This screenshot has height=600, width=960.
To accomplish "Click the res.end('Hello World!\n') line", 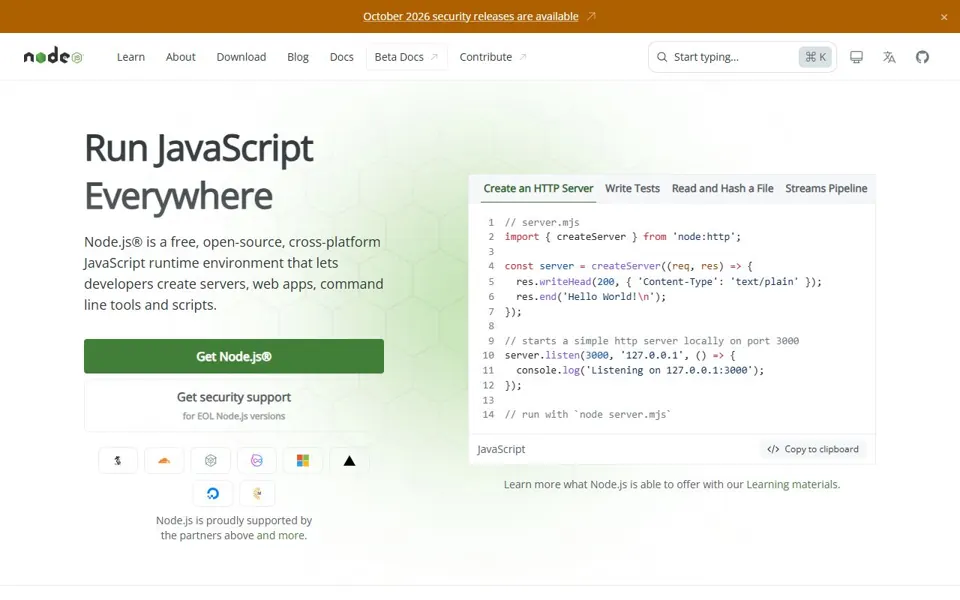I will click(591, 296).
